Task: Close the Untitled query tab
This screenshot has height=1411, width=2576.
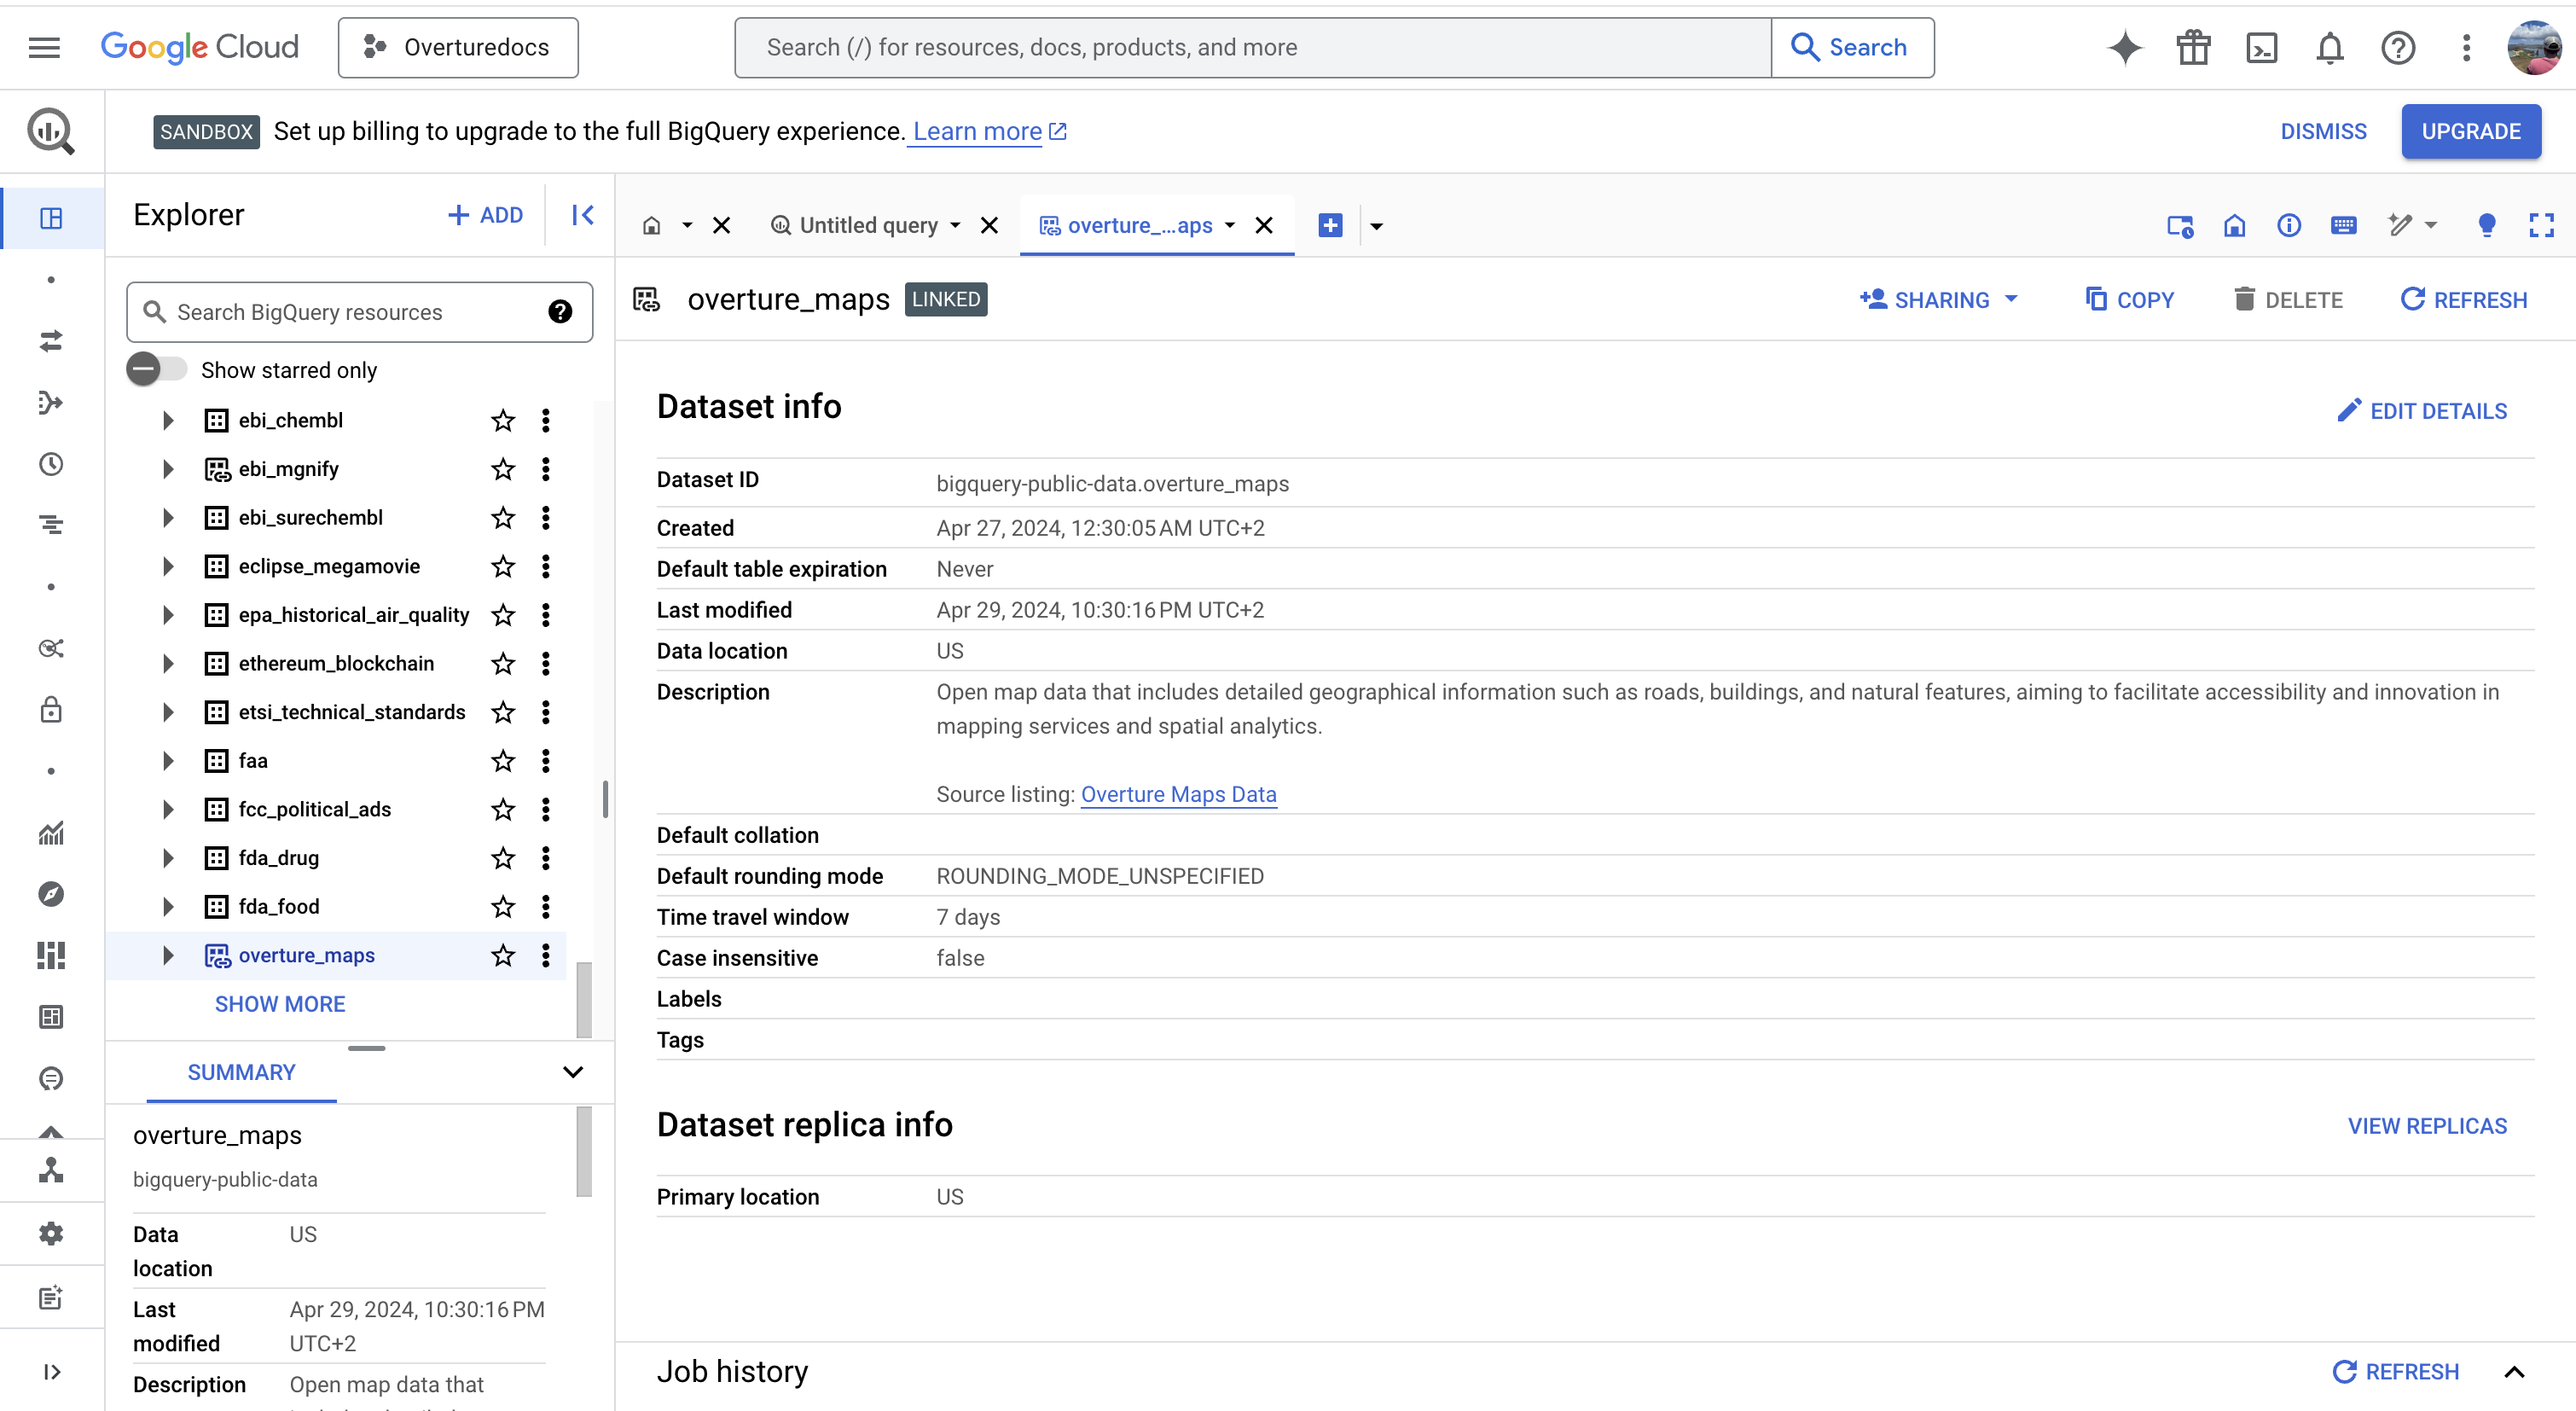Action: 990,225
